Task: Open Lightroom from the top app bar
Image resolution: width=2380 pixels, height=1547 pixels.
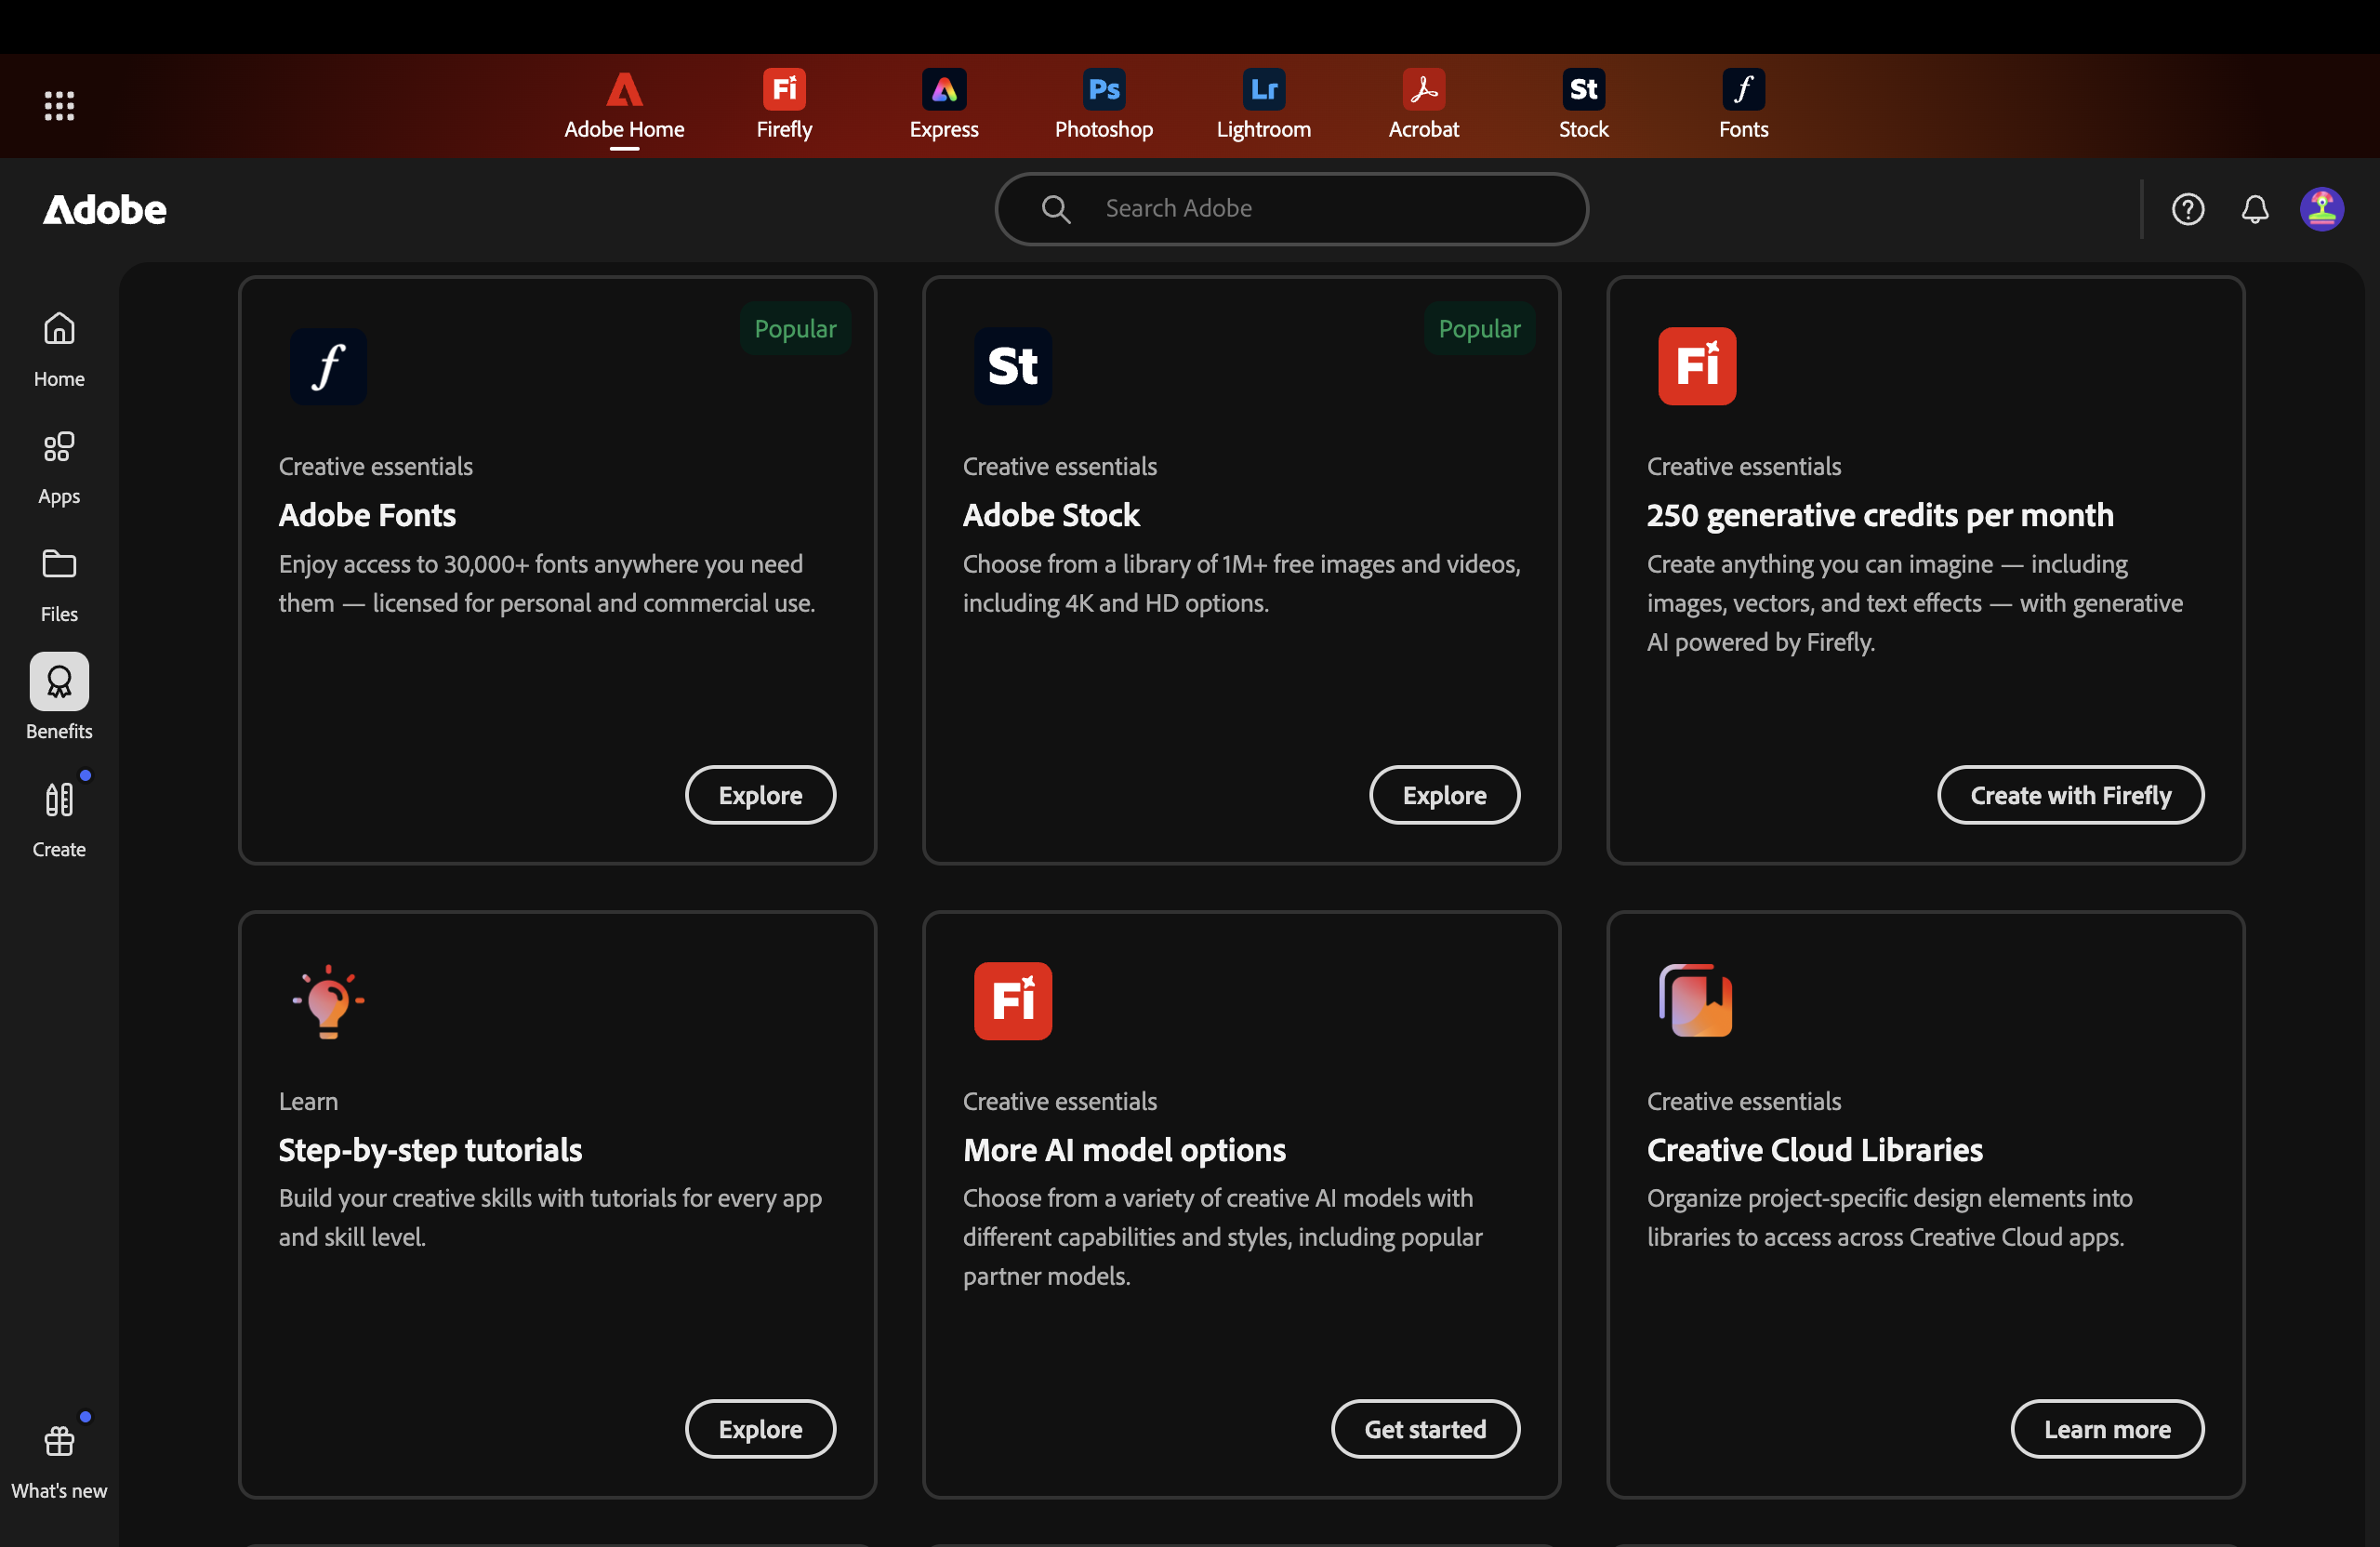Action: pyautogui.click(x=1263, y=104)
